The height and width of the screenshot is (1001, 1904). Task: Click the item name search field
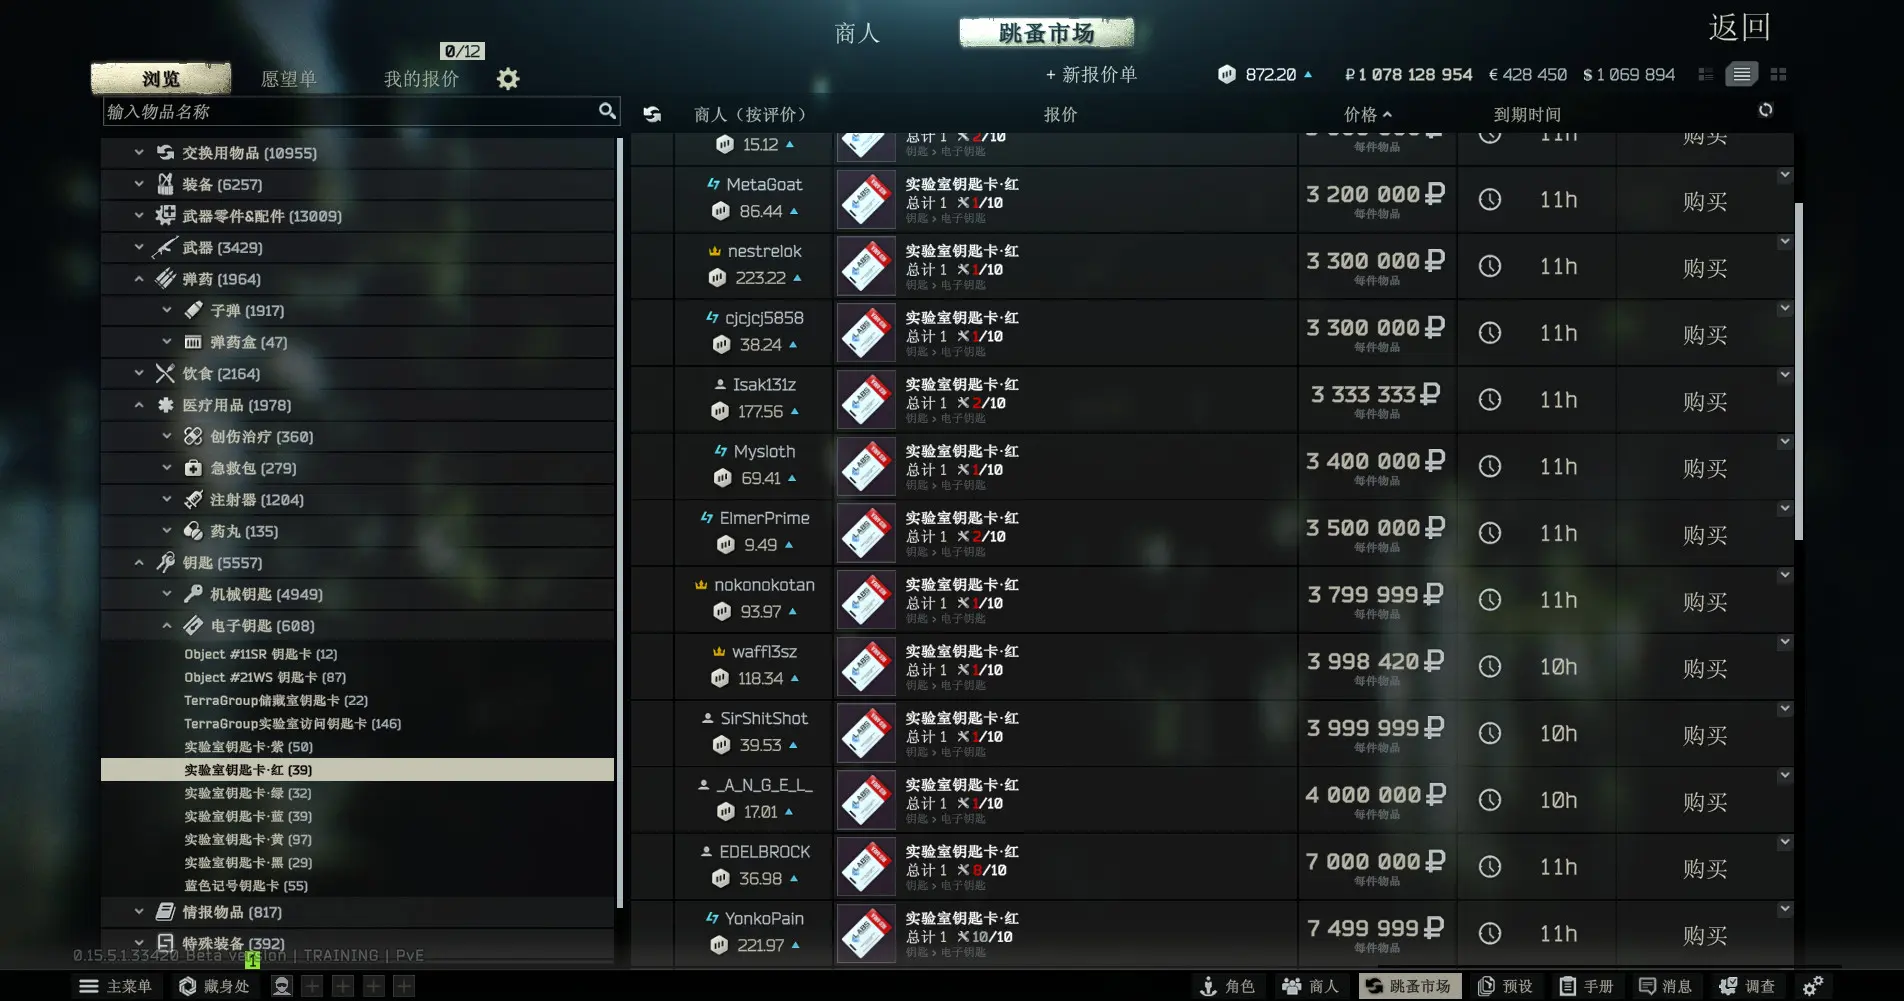tap(350, 111)
